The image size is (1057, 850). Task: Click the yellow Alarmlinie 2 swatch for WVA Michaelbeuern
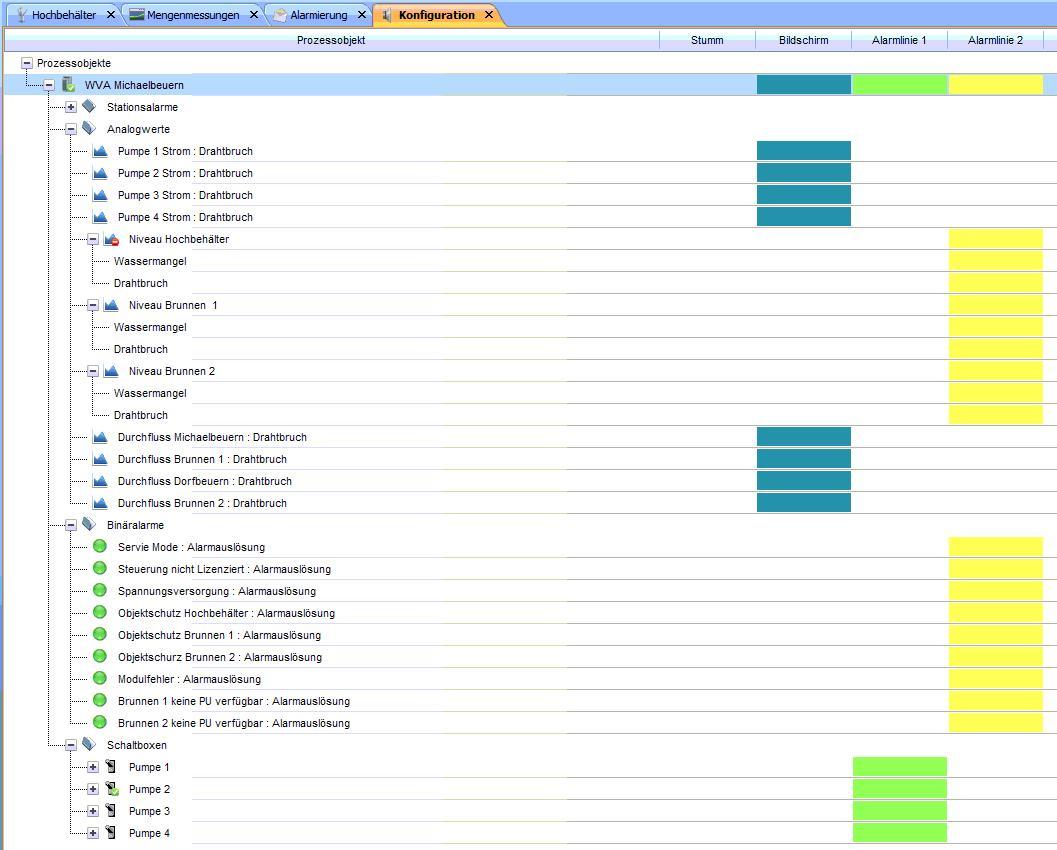click(x=995, y=85)
